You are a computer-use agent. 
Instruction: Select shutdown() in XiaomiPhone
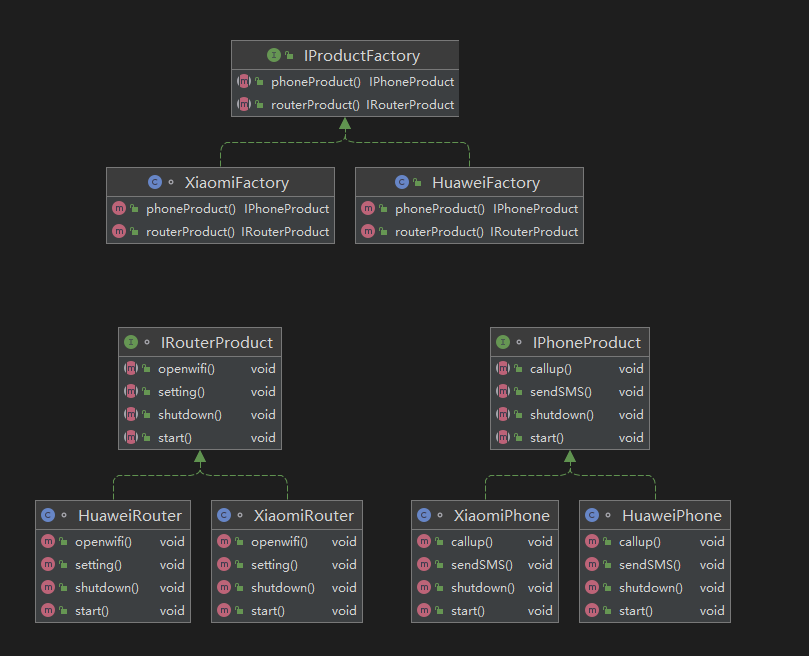[485, 588]
